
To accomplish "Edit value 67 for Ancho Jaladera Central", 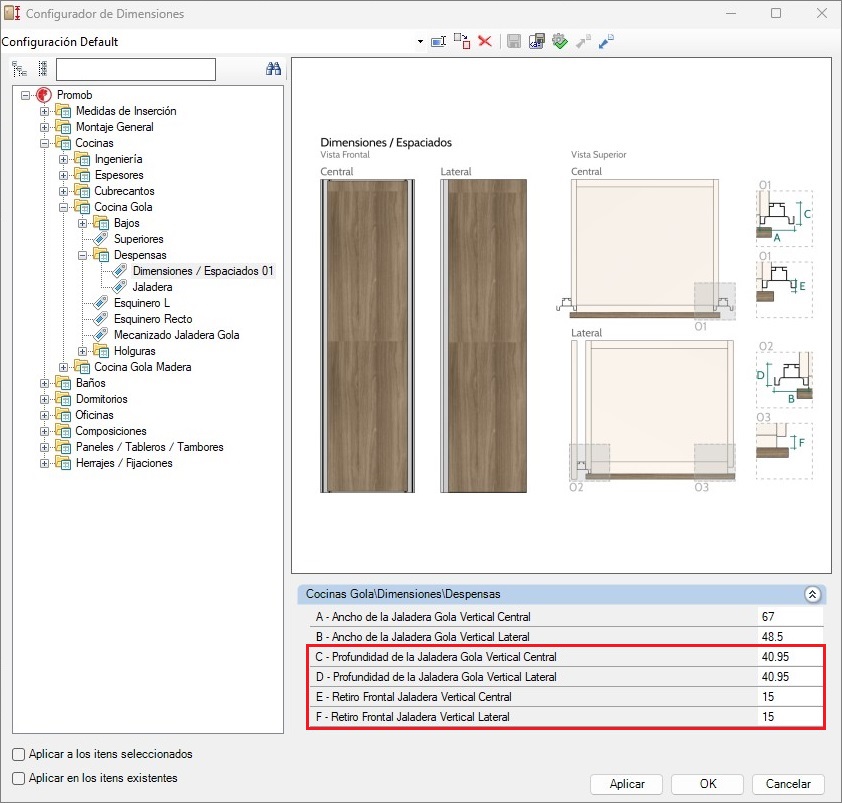I will [x=790, y=617].
